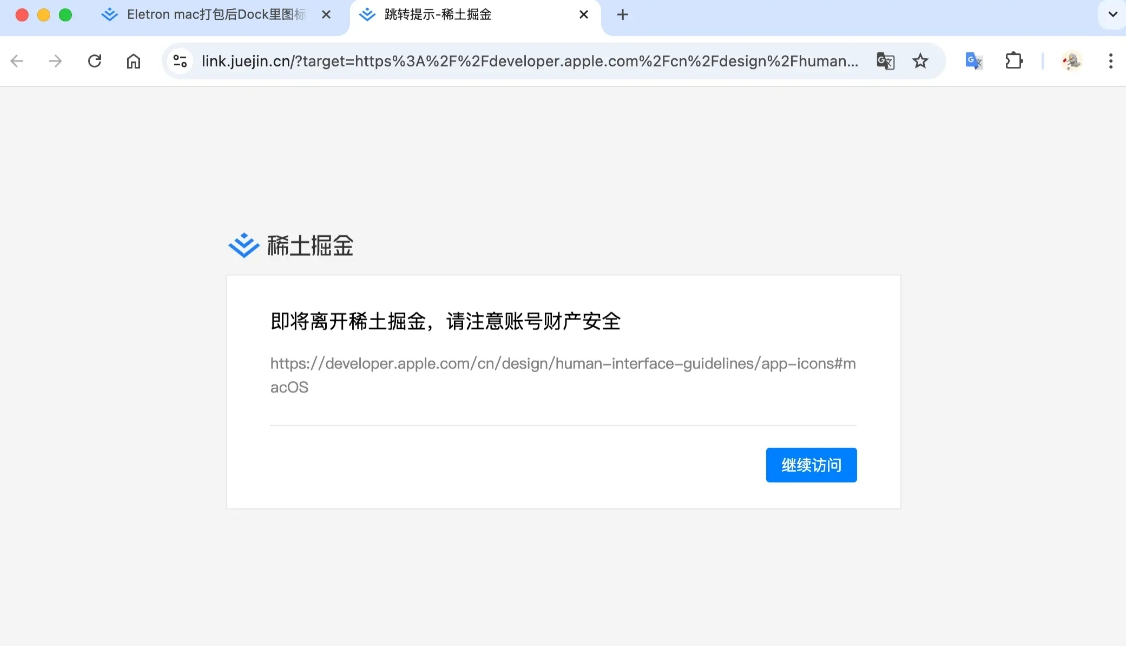
Task: Open the Extensions puzzle menu
Action: click(1014, 61)
